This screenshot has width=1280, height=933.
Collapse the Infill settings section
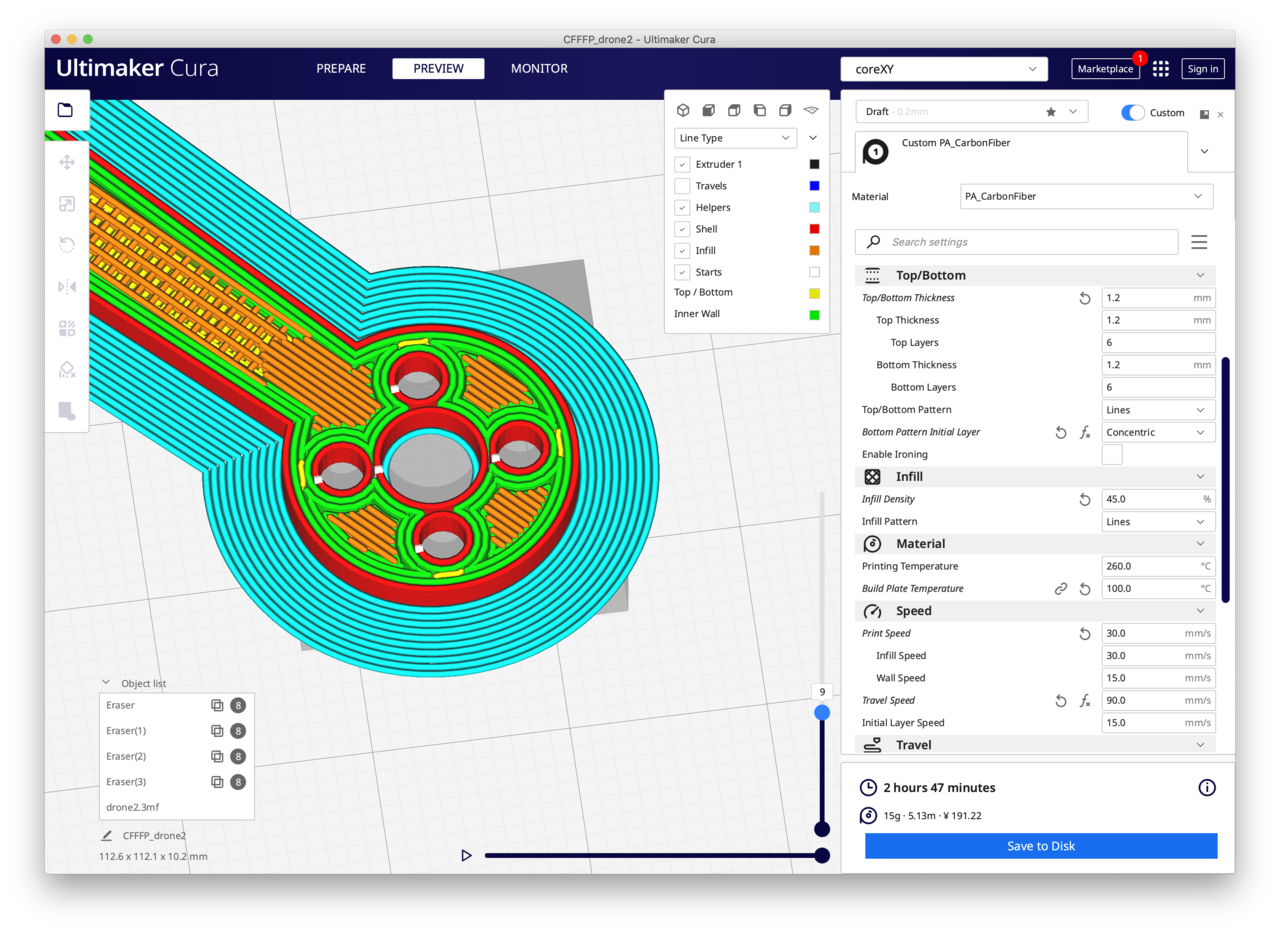(1036, 477)
